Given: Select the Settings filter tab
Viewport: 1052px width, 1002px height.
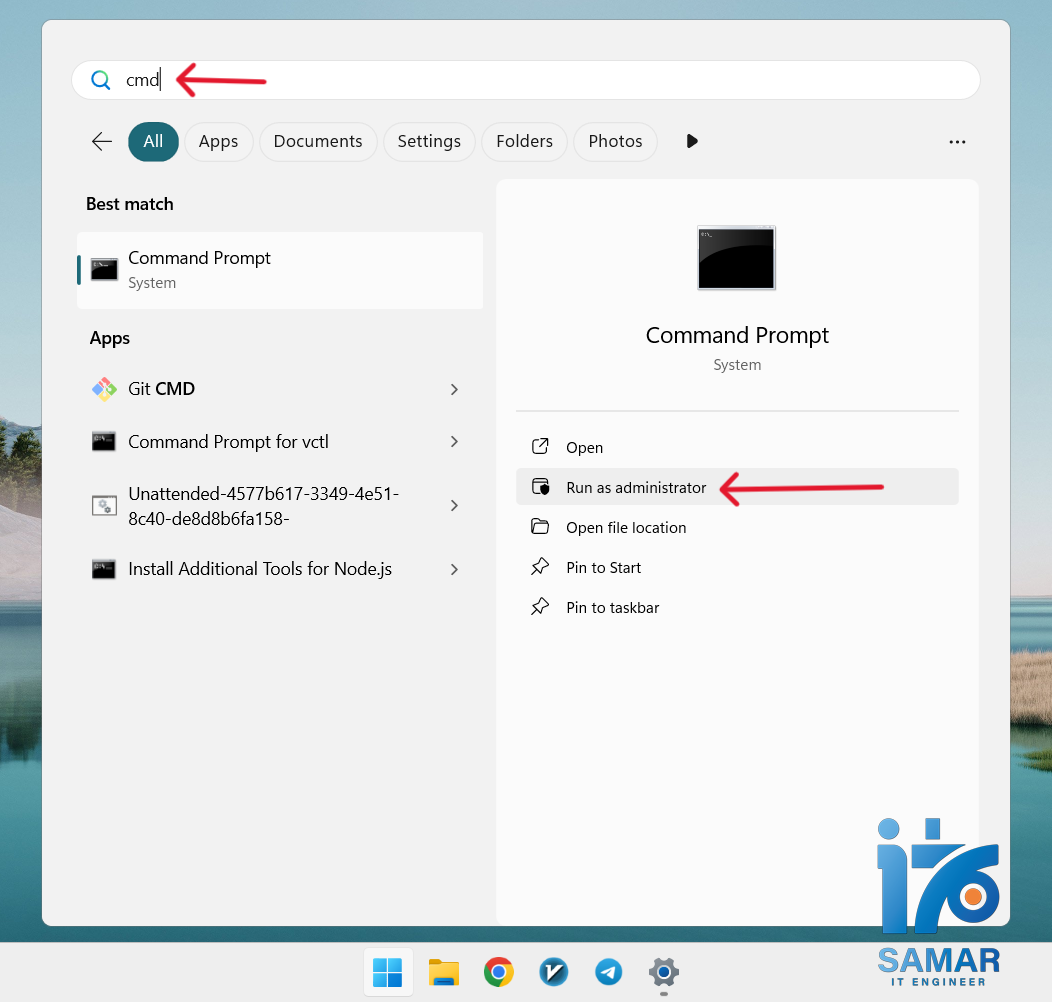Looking at the screenshot, I should (429, 142).
